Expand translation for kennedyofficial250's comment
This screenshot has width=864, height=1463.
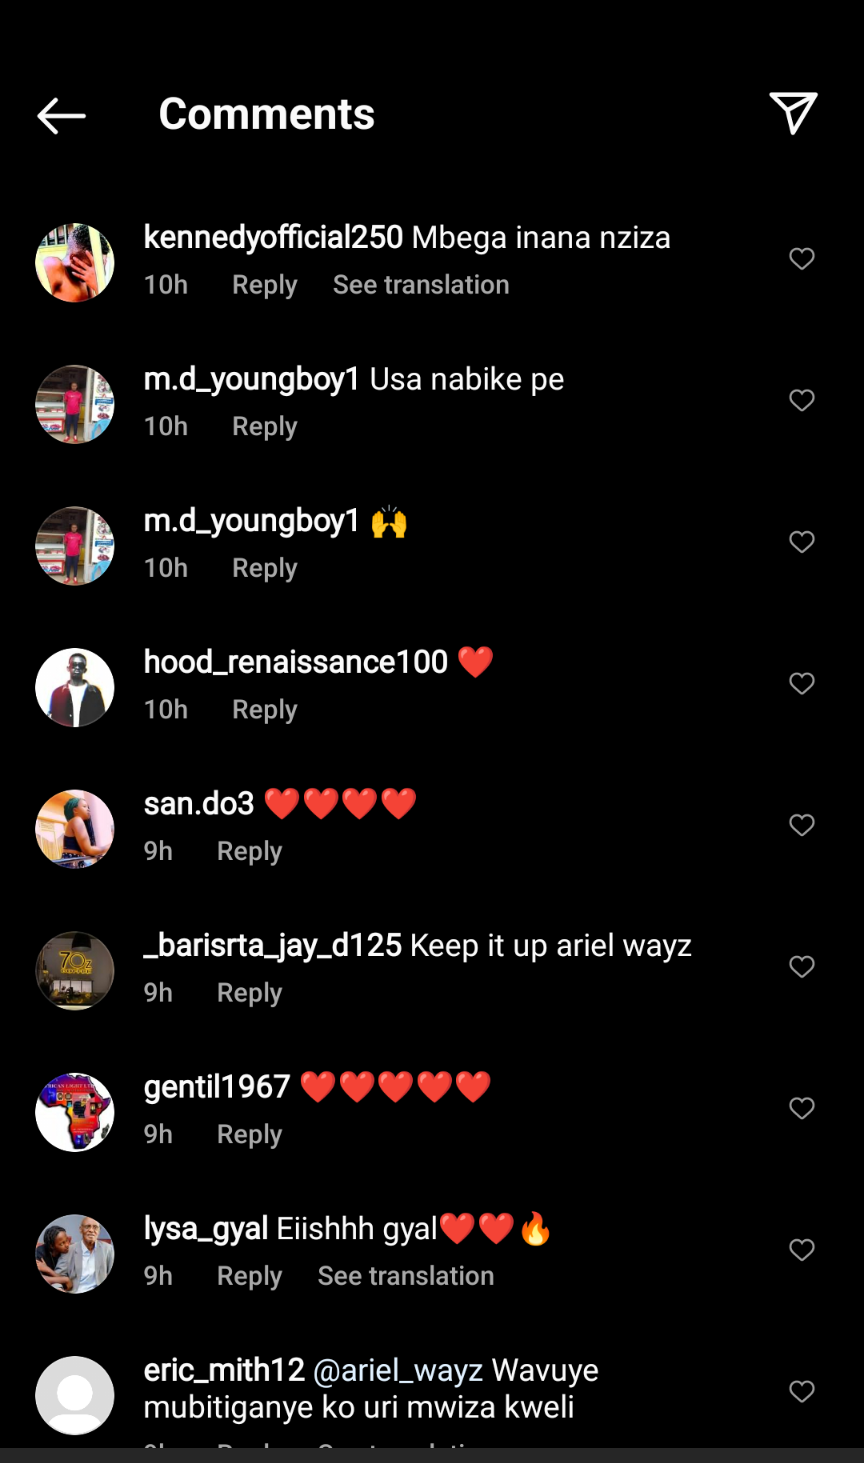point(421,285)
